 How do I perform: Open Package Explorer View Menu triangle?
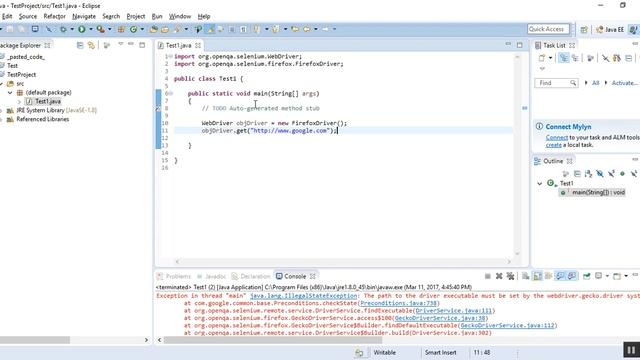coord(120,44)
